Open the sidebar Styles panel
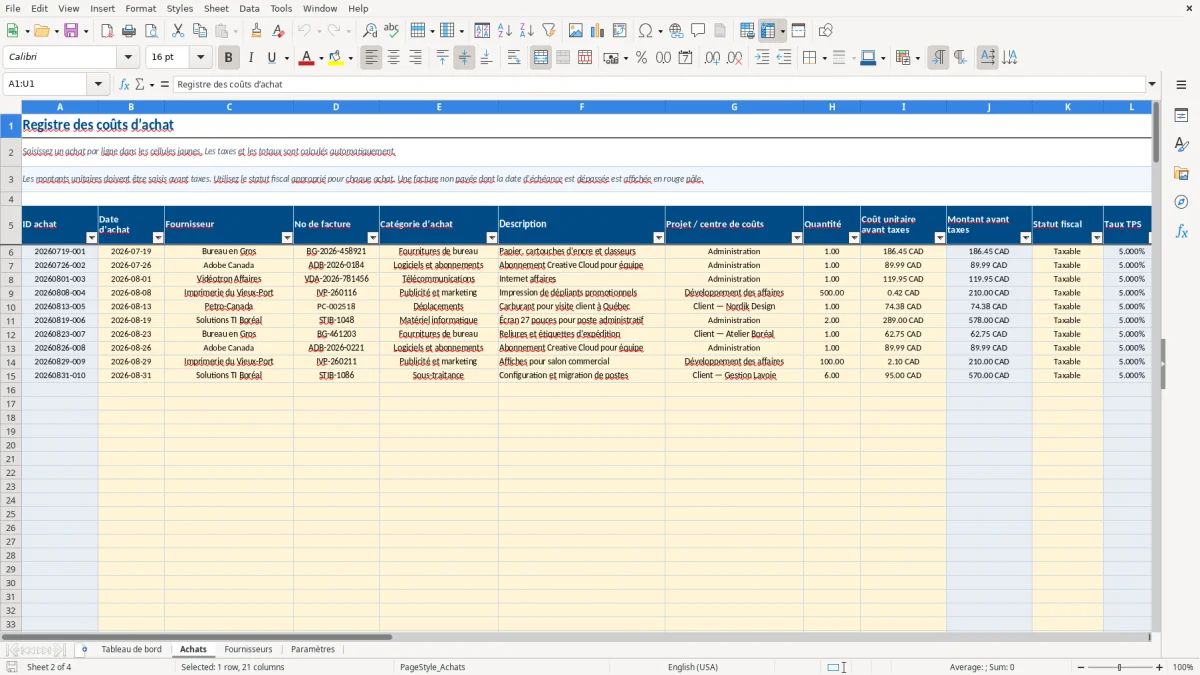This screenshot has width=1200, height=675. click(x=1181, y=145)
